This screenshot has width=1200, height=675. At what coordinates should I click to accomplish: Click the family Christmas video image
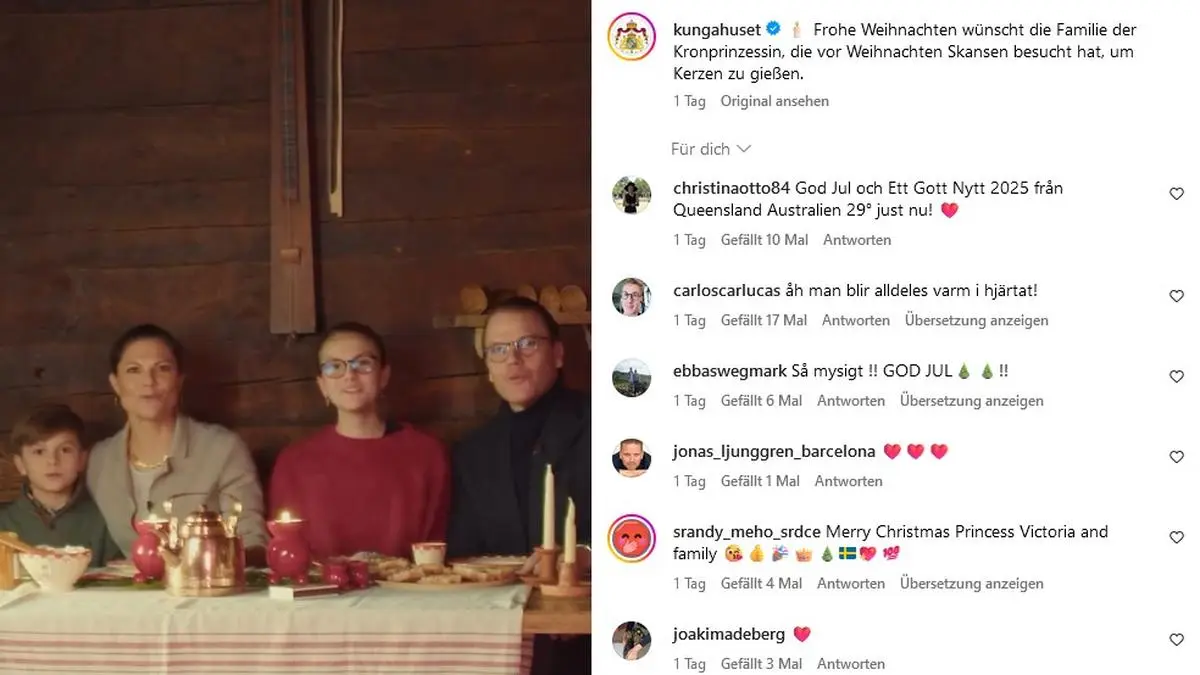tap(295, 337)
